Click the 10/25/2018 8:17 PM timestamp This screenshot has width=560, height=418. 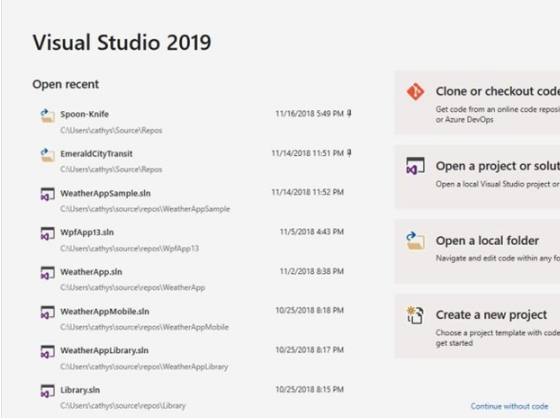[309, 349]
